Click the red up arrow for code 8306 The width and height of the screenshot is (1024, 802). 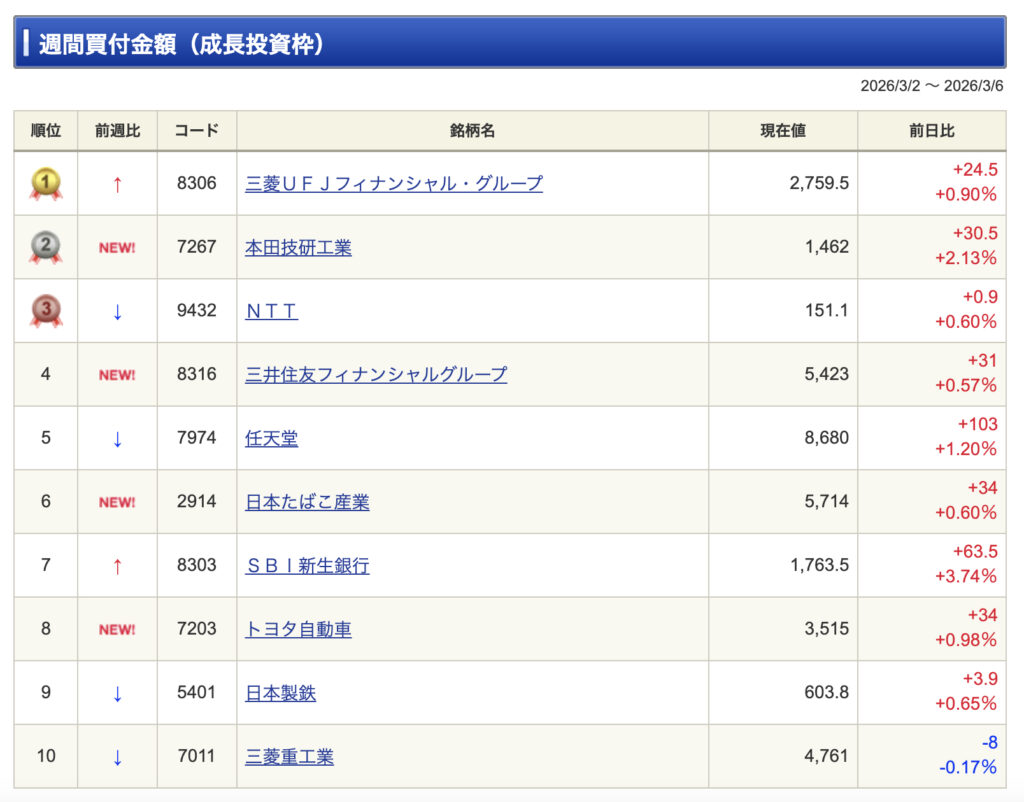pos(117,184)
